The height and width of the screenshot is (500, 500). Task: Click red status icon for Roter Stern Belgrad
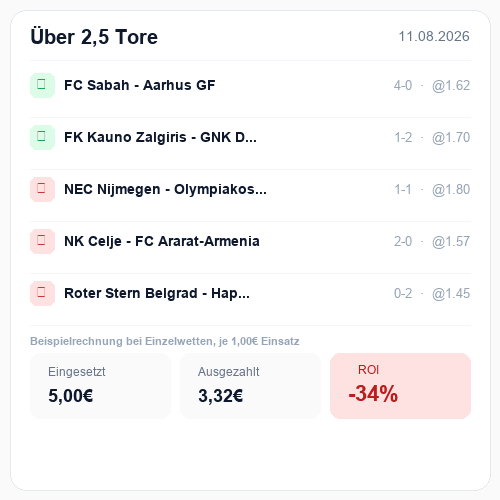(x=42, y=293)
